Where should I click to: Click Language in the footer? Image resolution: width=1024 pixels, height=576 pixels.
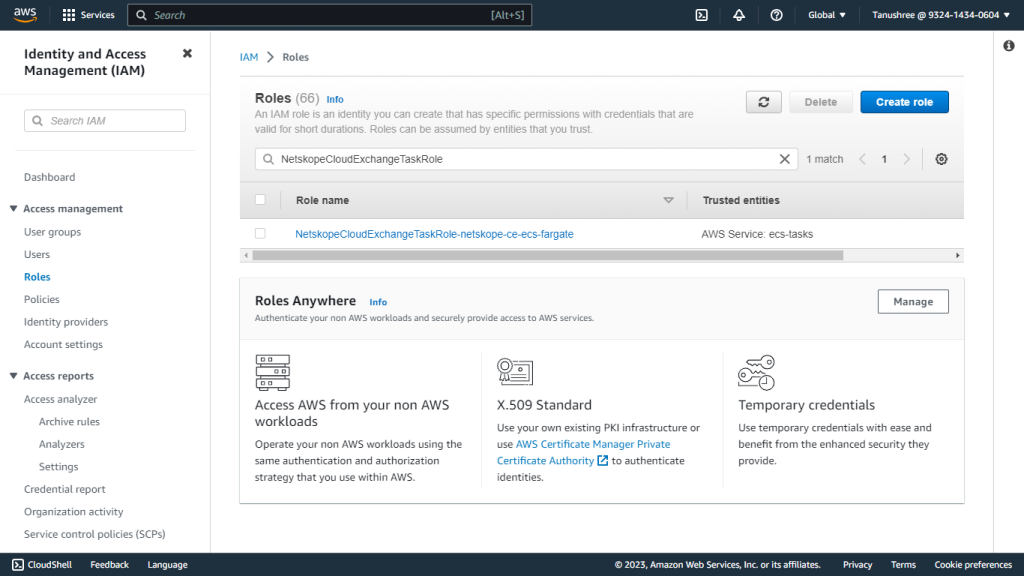(x=167, y=565)
